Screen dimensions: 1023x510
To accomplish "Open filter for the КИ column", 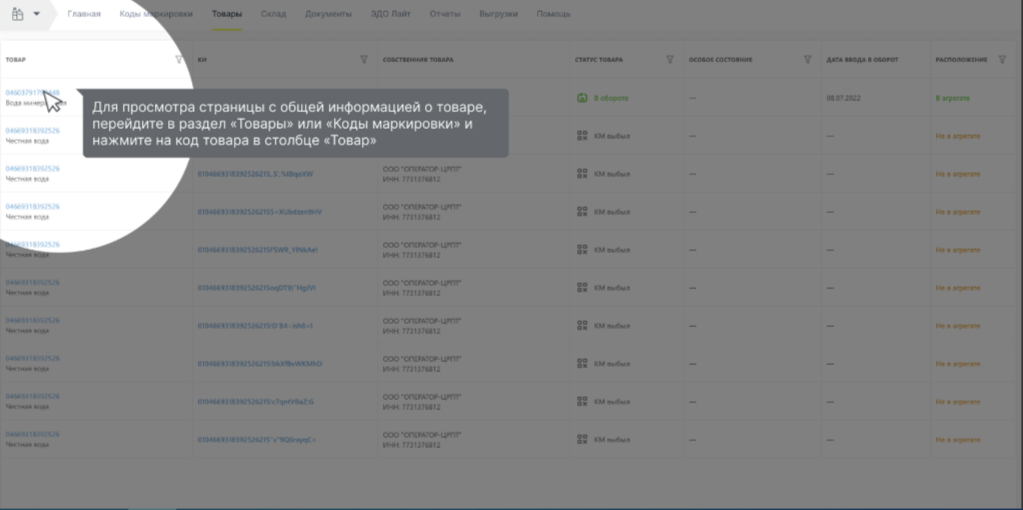I will pyautogui.click(x=364, y=59).
